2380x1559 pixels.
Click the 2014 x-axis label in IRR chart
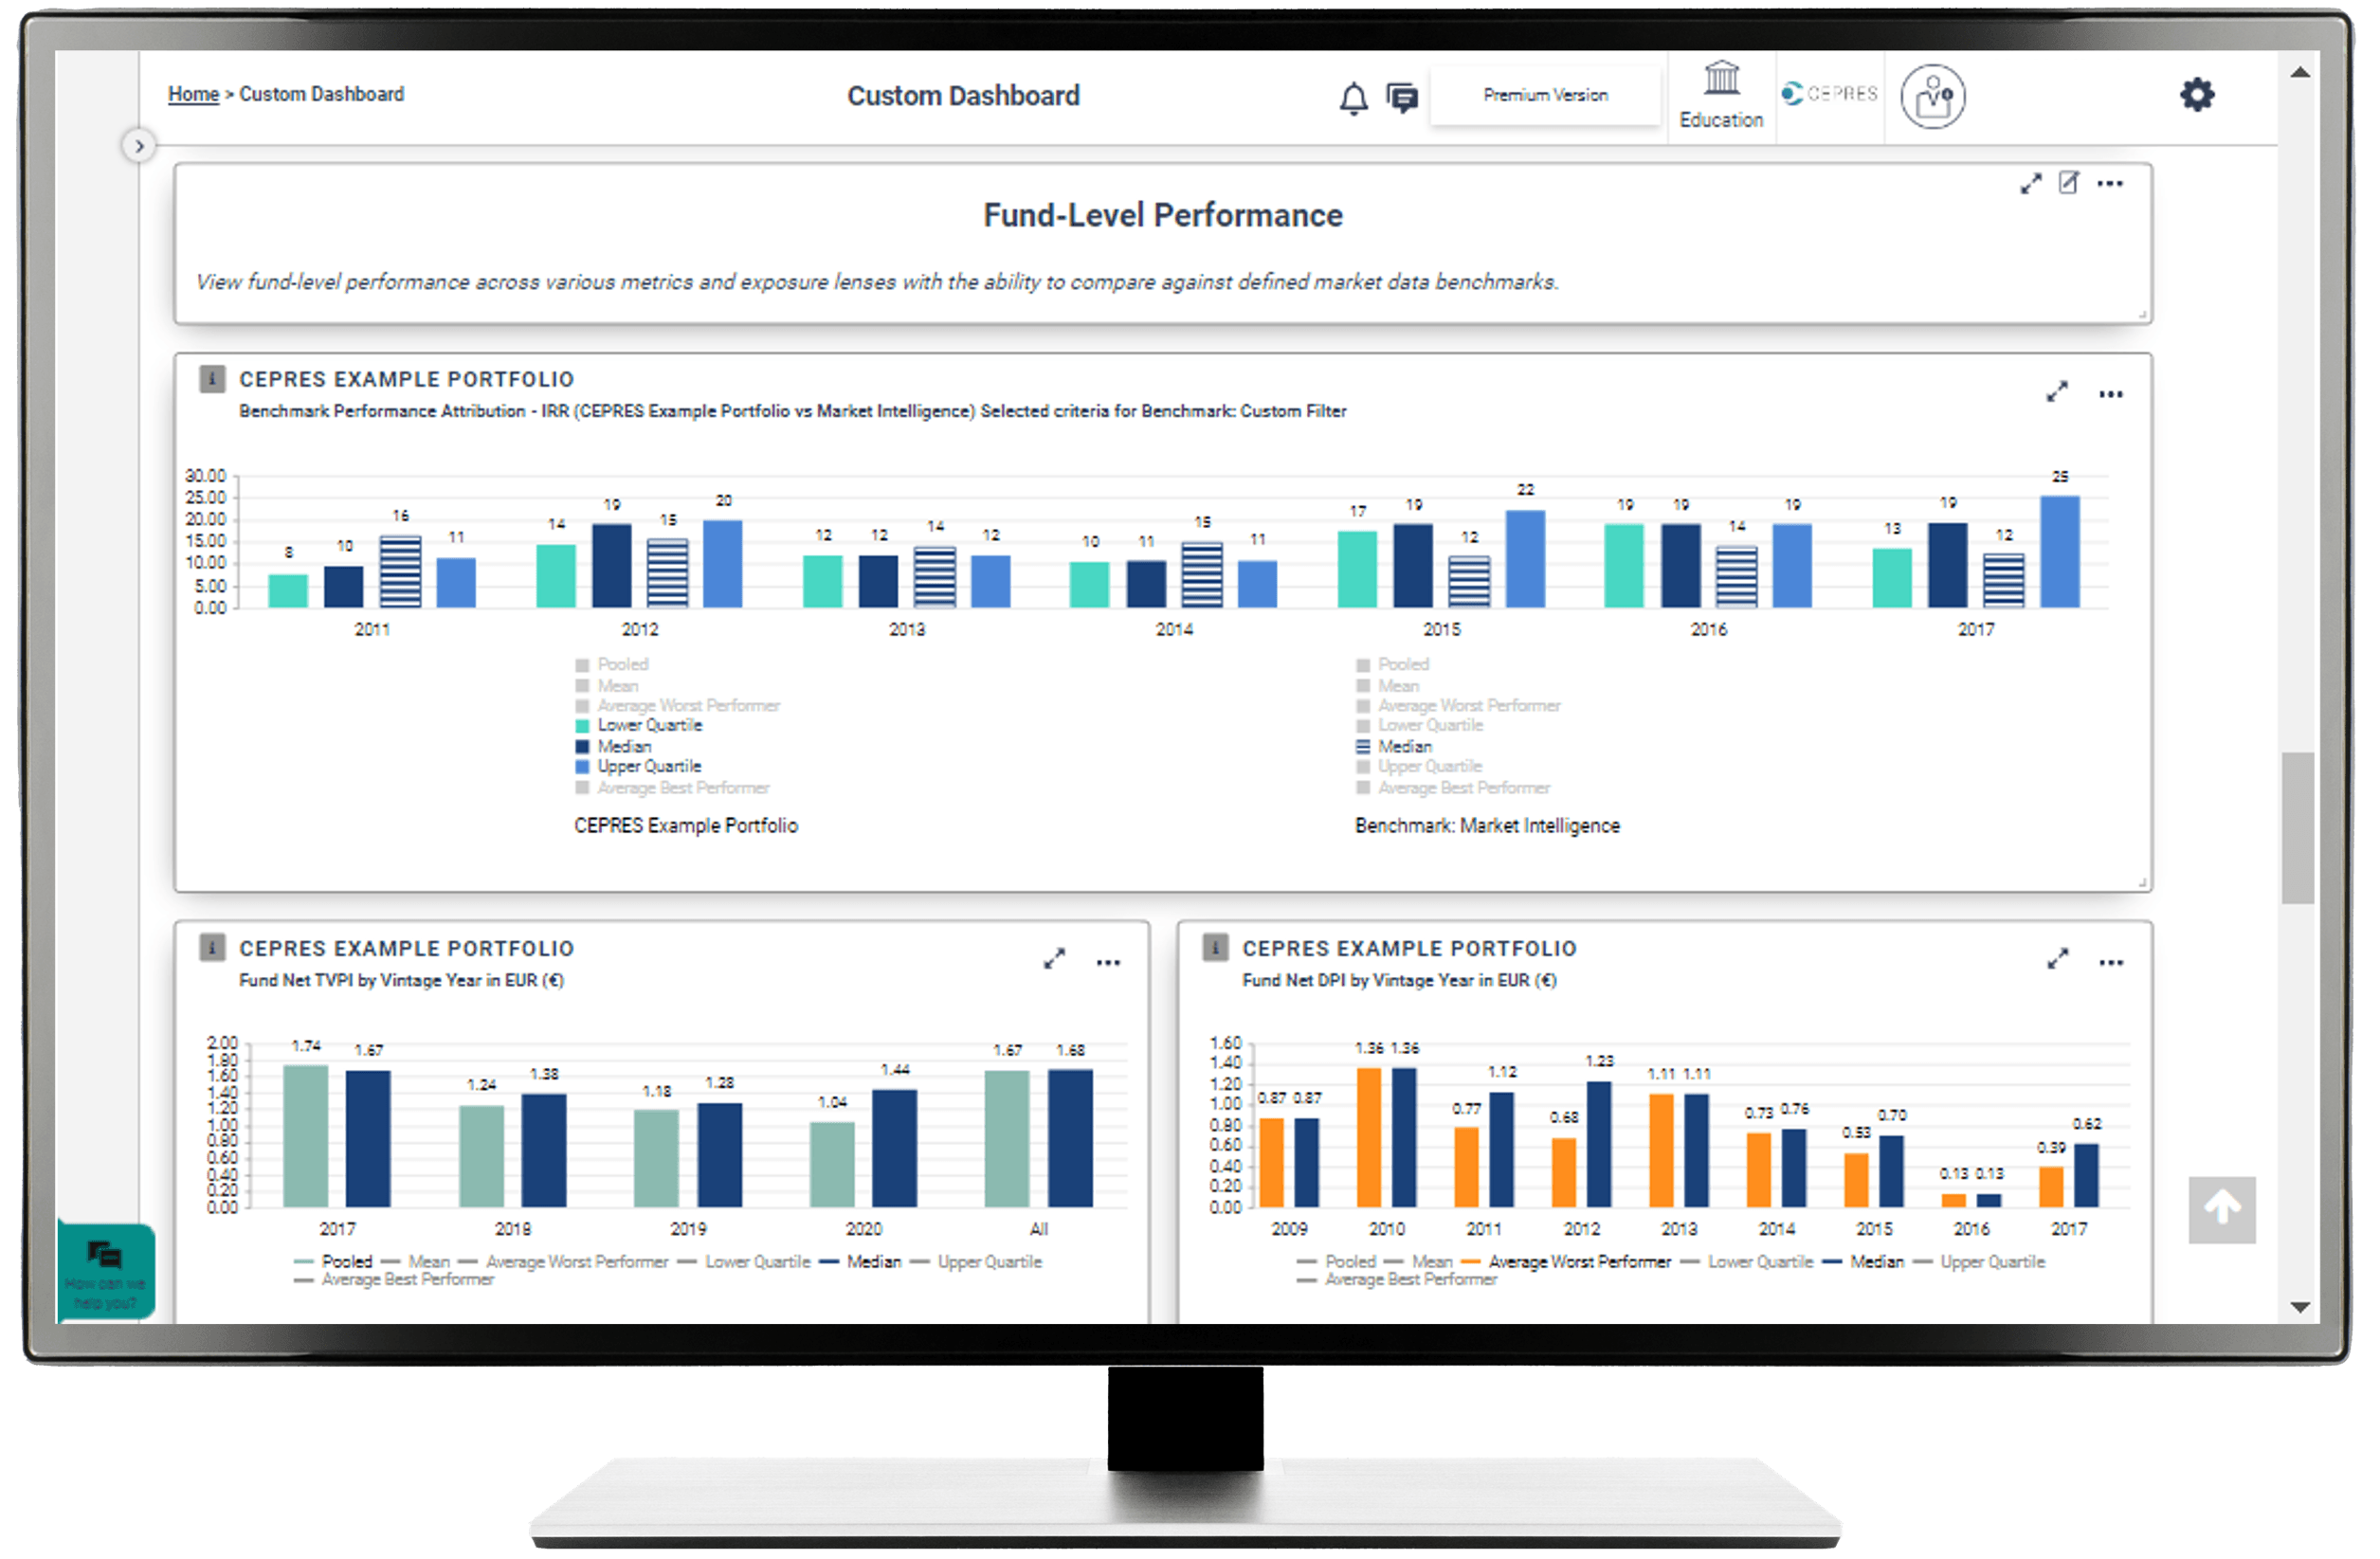1175,630
